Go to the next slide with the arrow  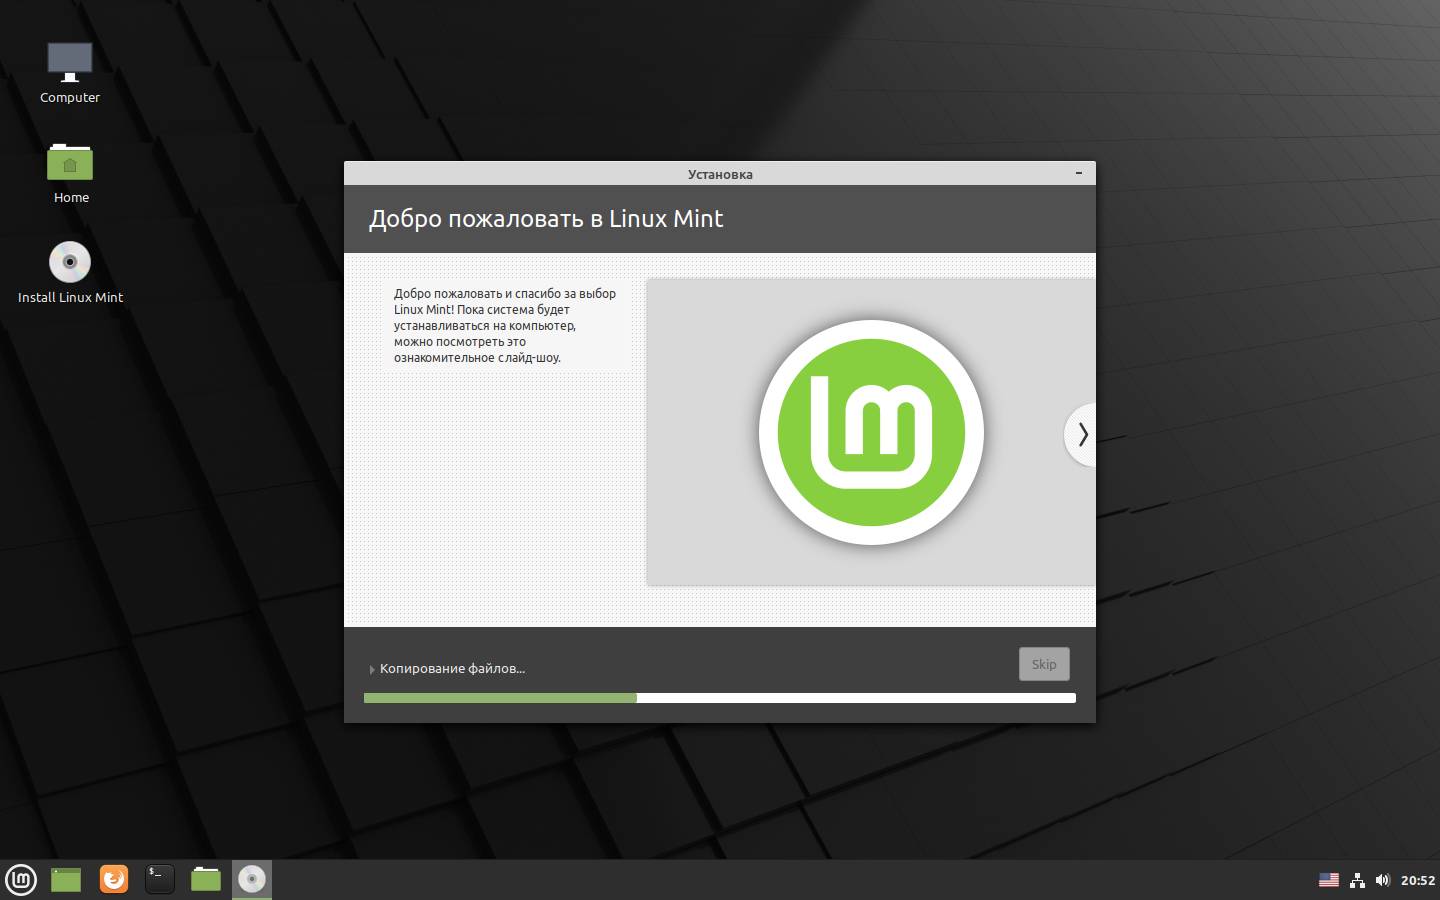1082,434
